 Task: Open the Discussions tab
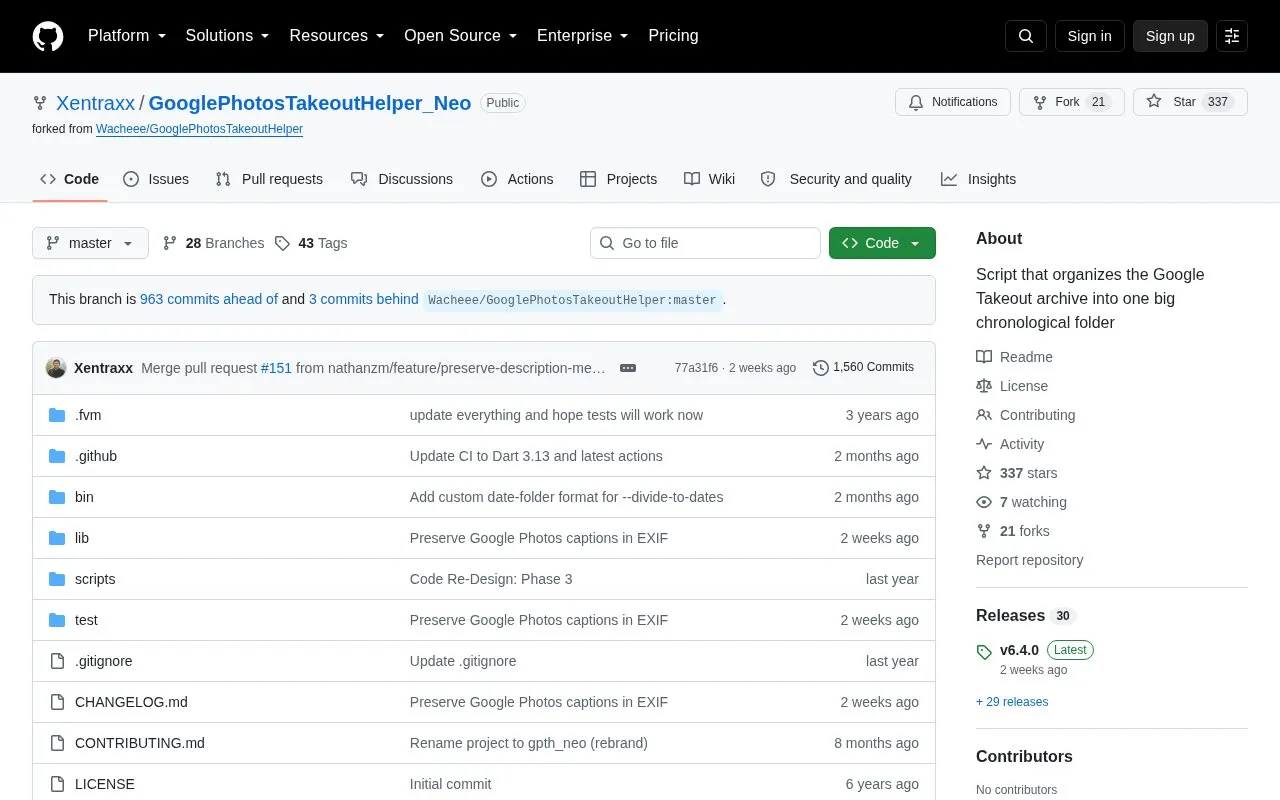pyautogui.click(x=402, y=179)
